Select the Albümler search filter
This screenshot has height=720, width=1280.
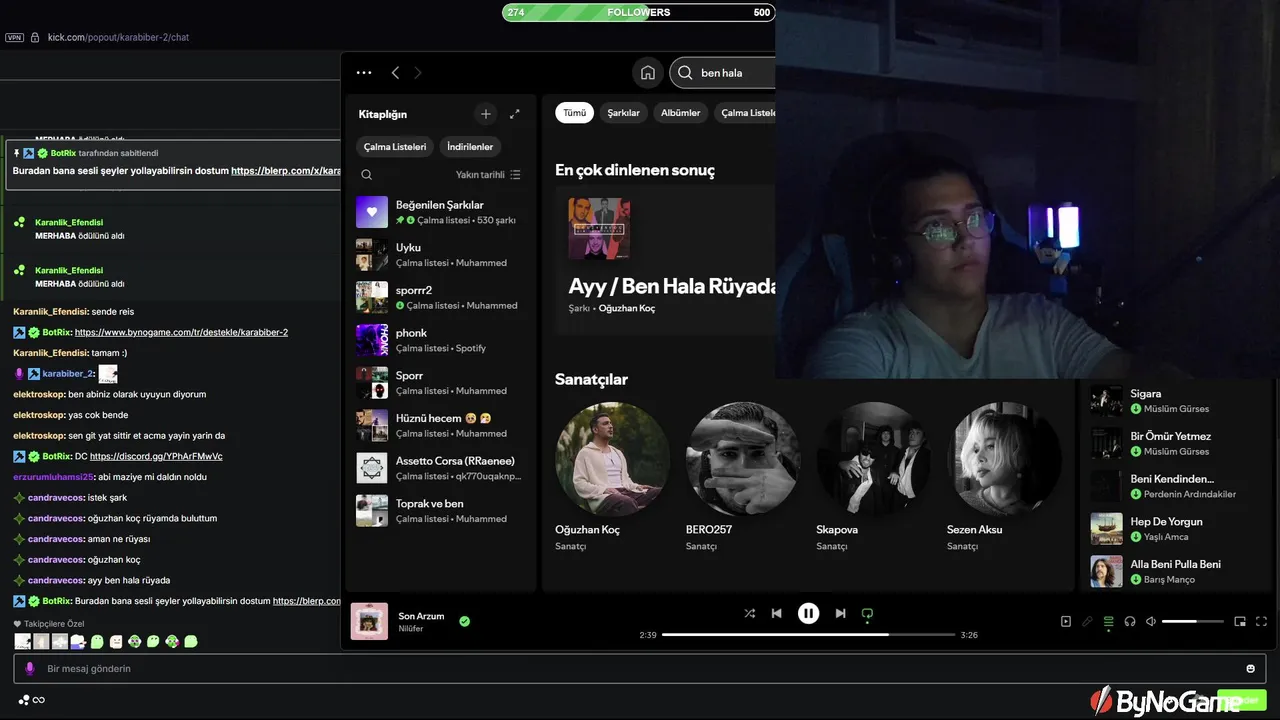(681, 113)
